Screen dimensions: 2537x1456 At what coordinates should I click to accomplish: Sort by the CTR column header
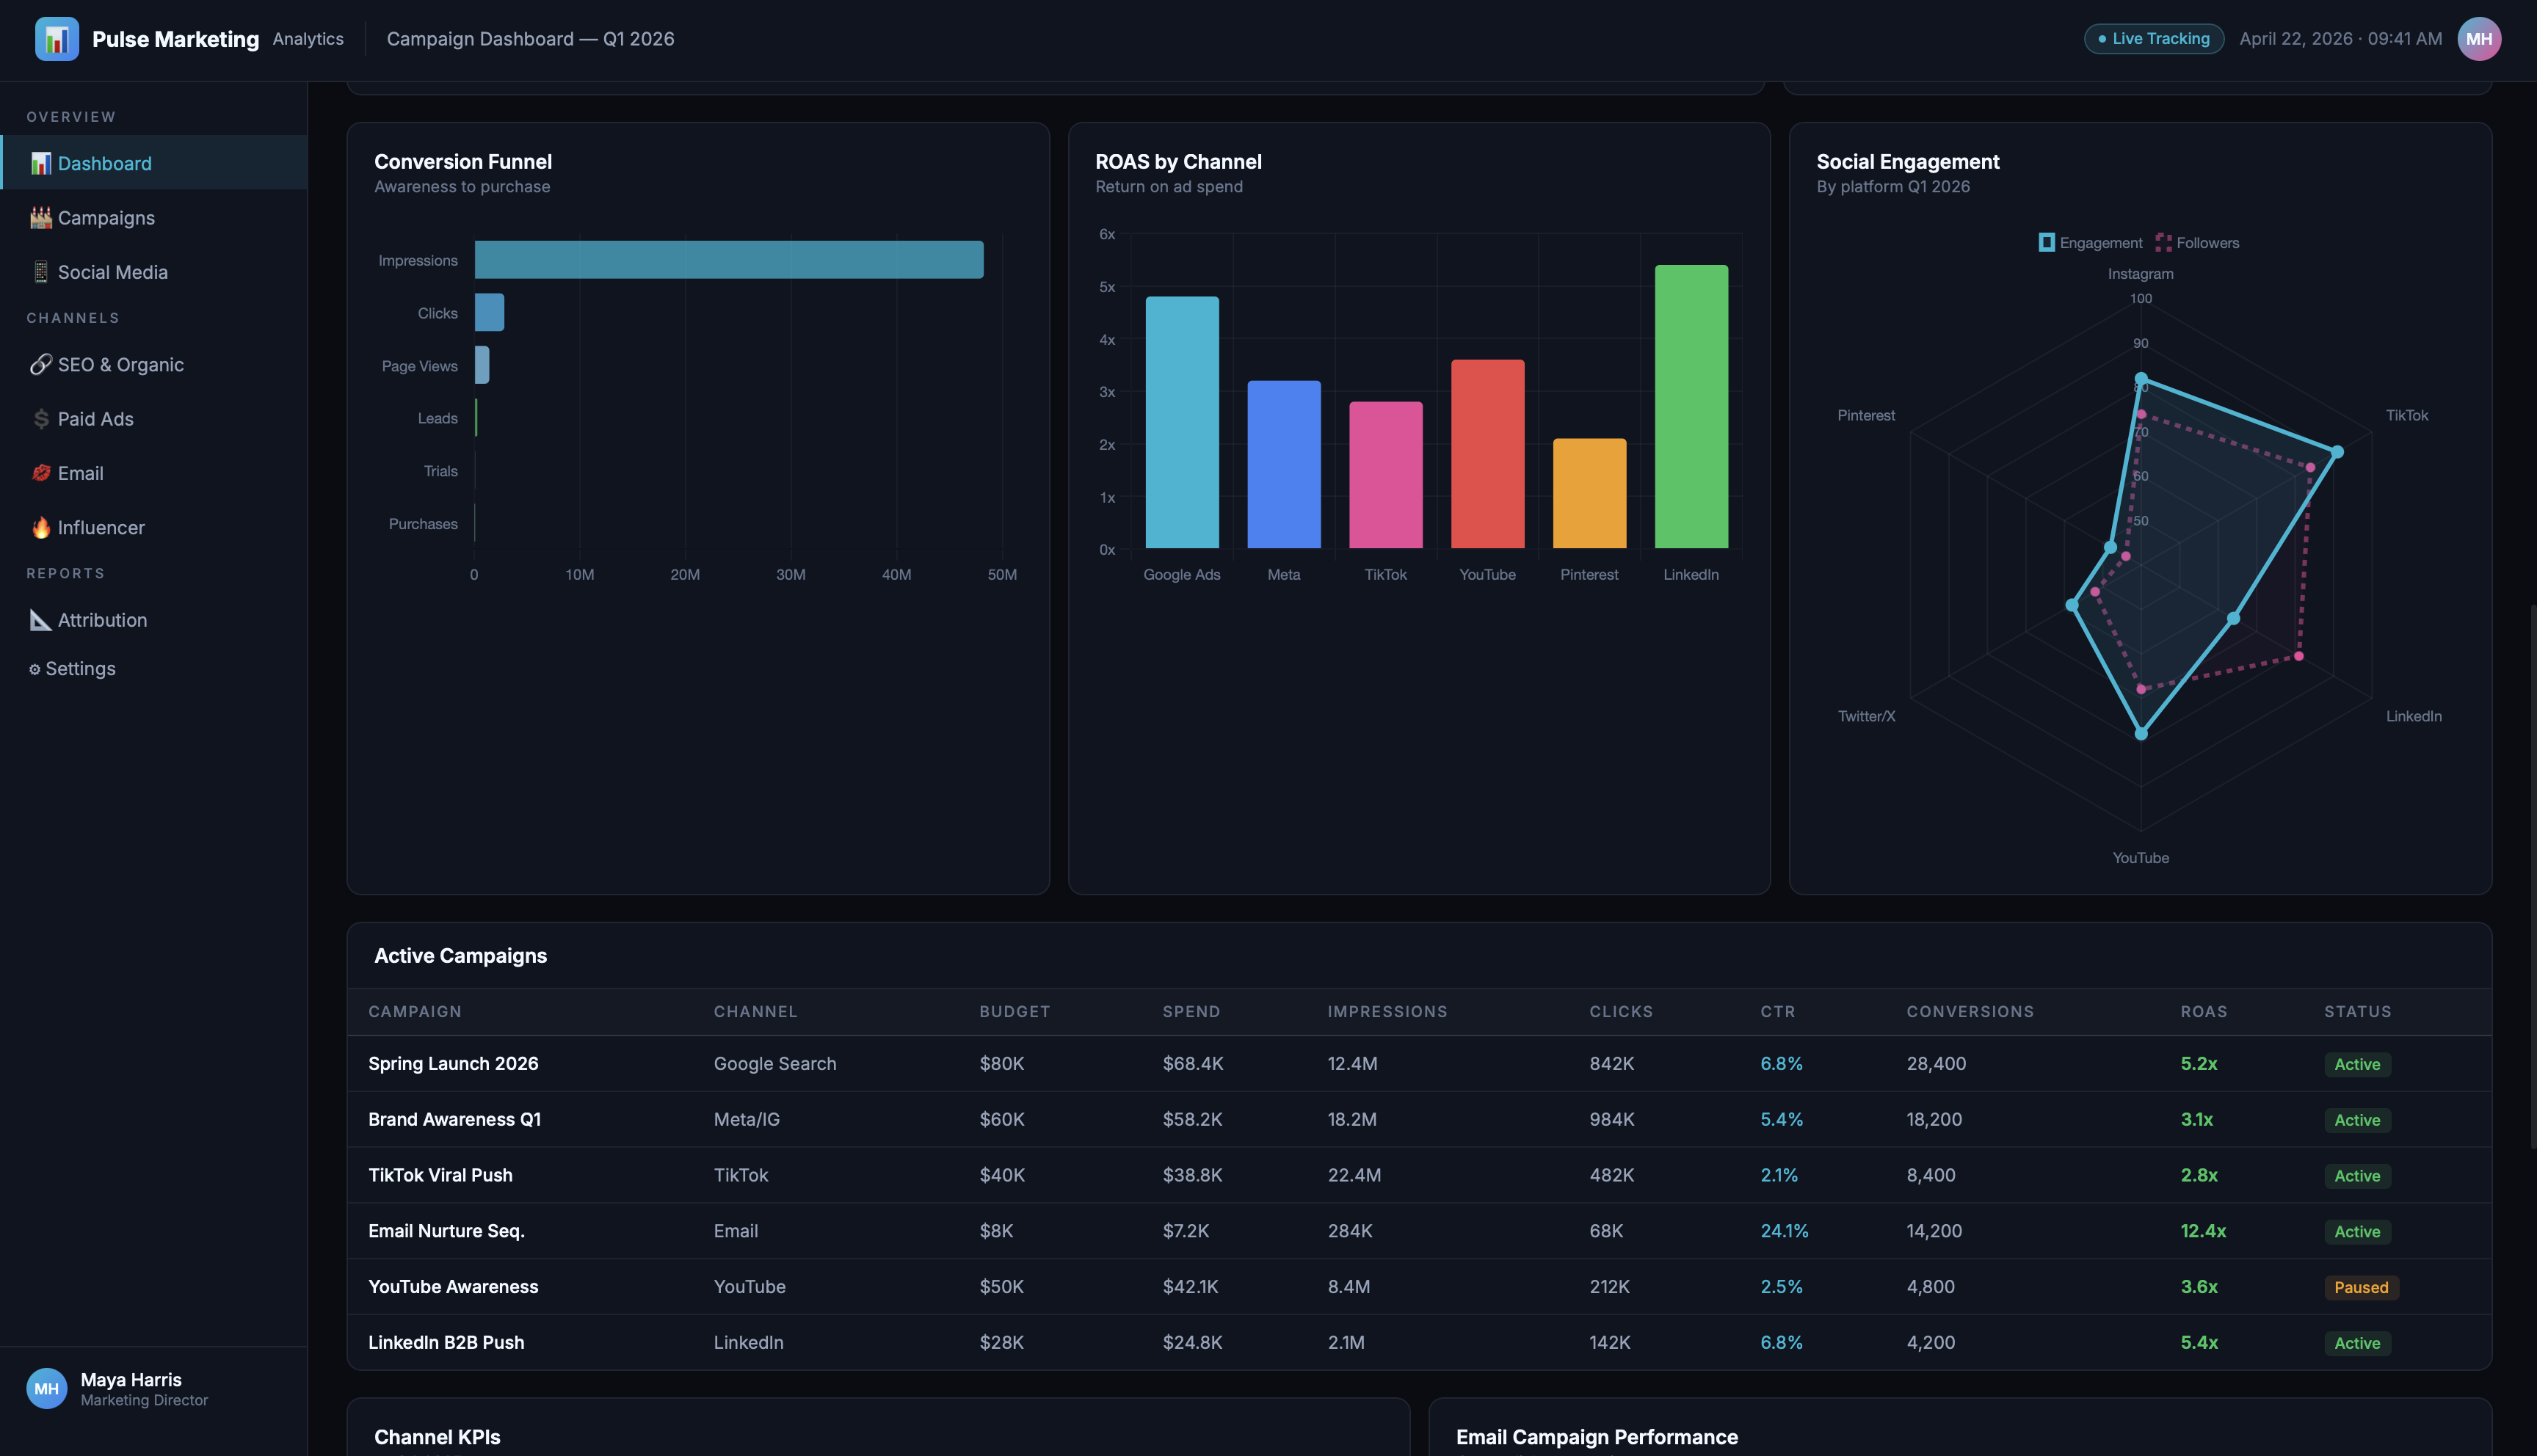(1777, 1012)
